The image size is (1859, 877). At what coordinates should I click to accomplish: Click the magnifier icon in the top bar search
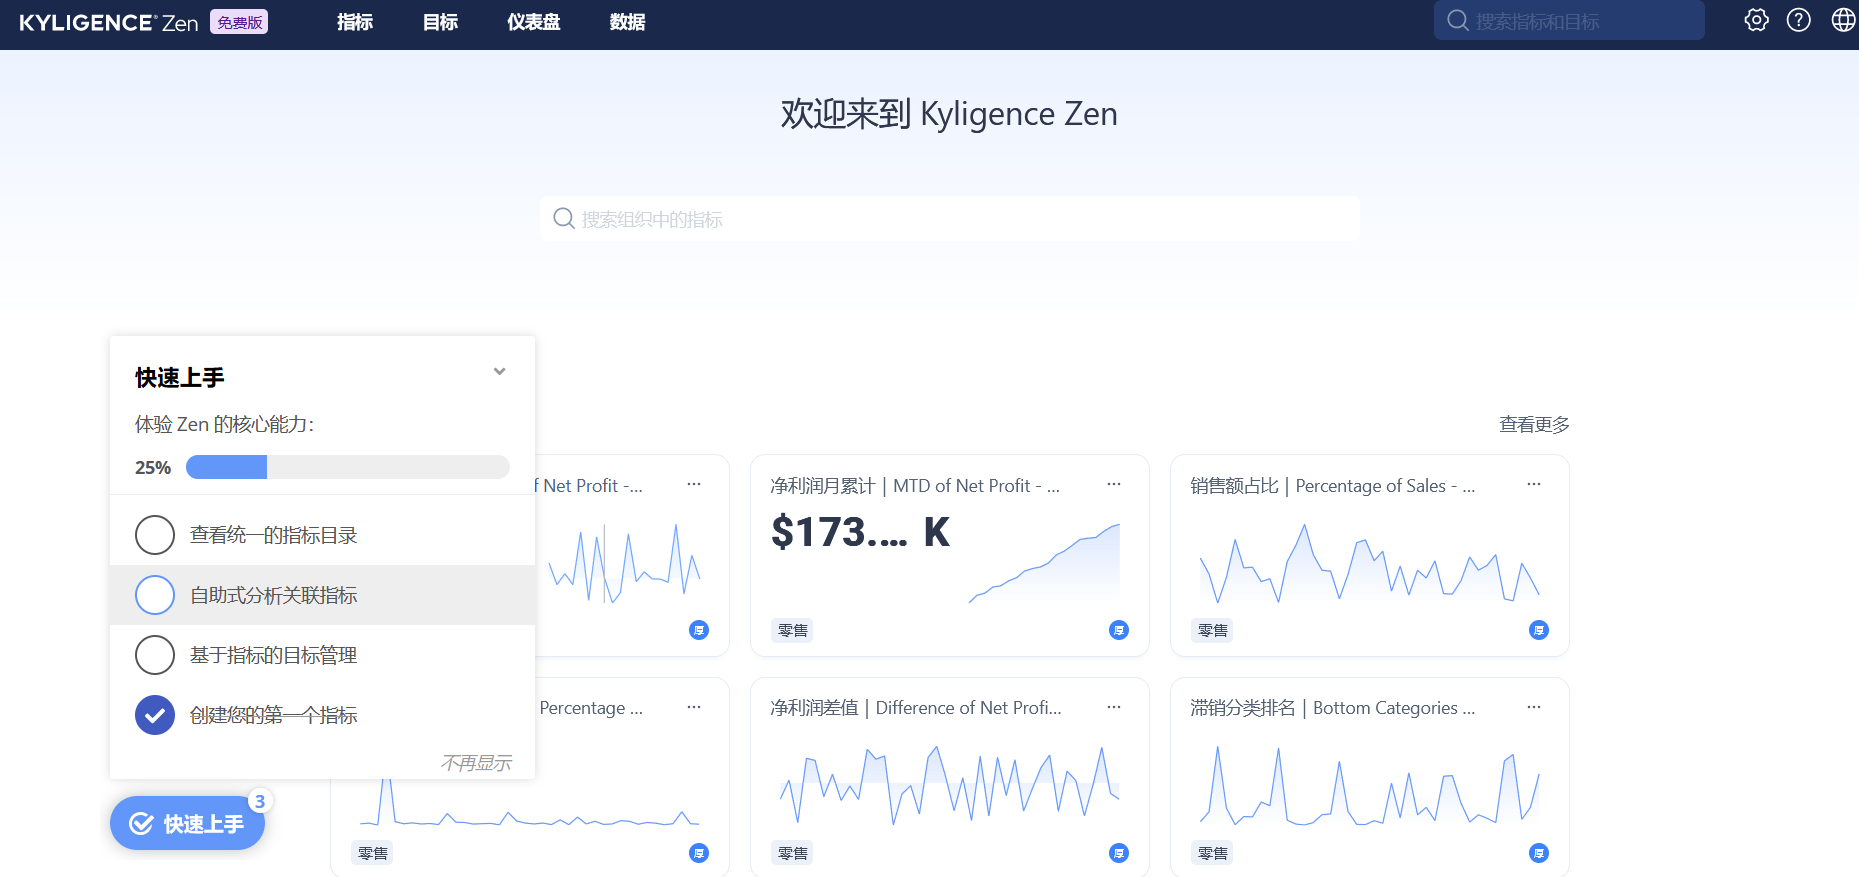click(1458, 20)
